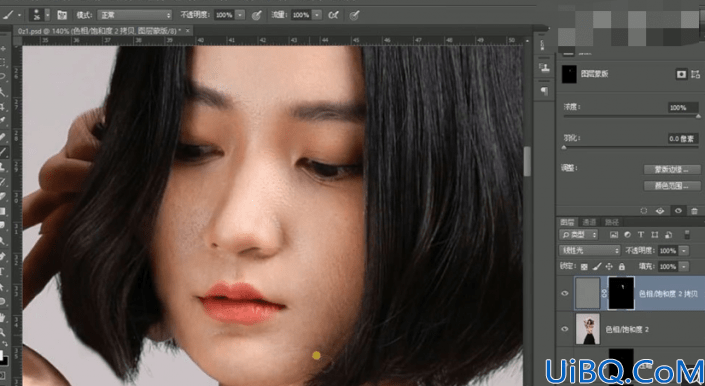Expand the 流量 flow slider arrow

[317, 15]
